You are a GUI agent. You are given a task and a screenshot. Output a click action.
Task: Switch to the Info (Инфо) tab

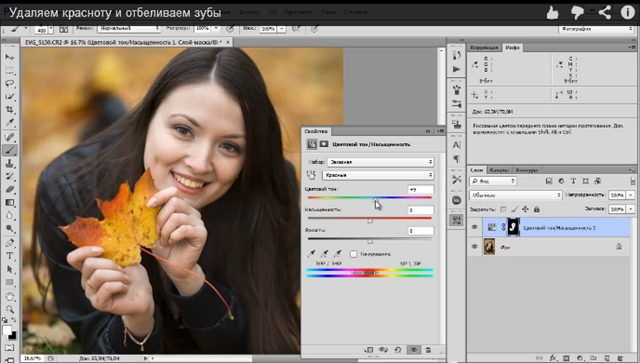[x=512, y=48]
